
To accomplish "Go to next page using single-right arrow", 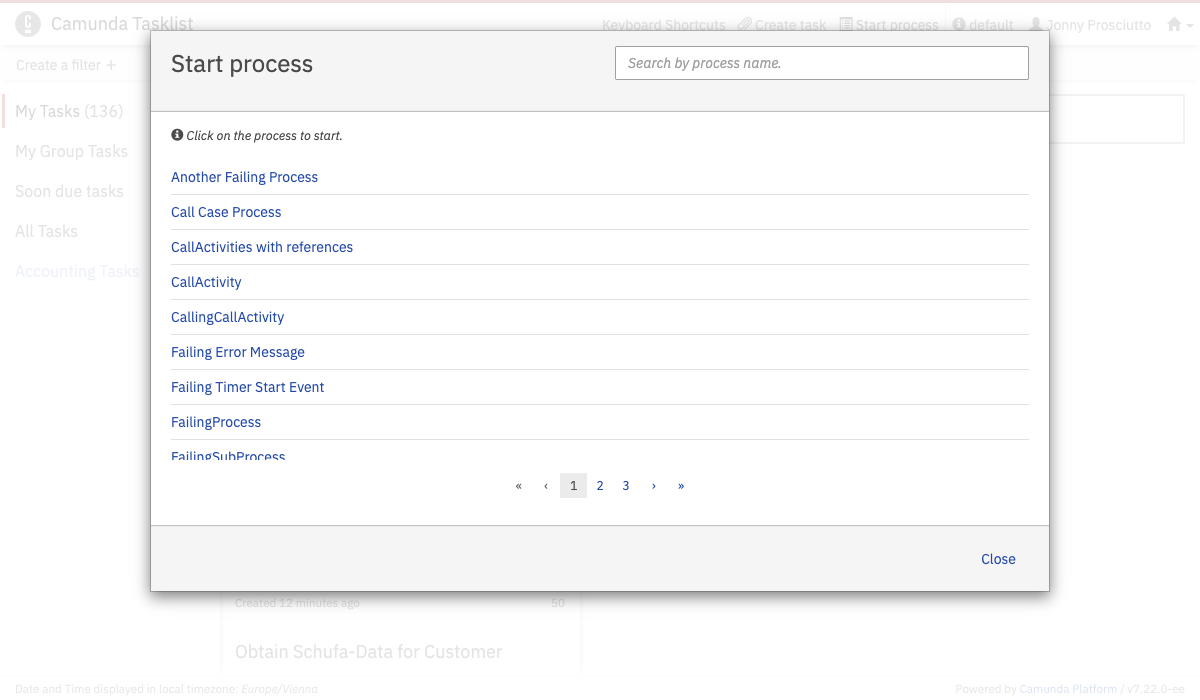I will [x=654, y=486].
